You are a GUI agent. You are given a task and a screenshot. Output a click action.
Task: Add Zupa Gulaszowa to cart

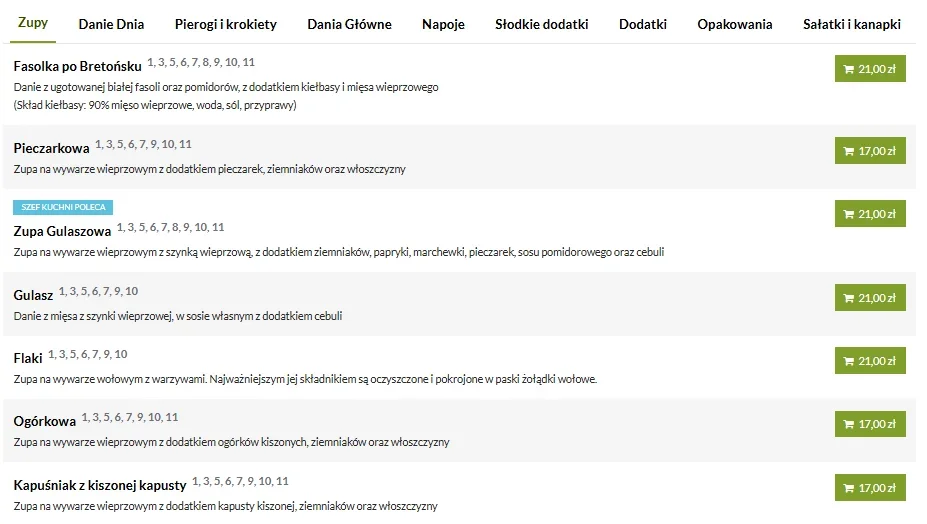869,214
